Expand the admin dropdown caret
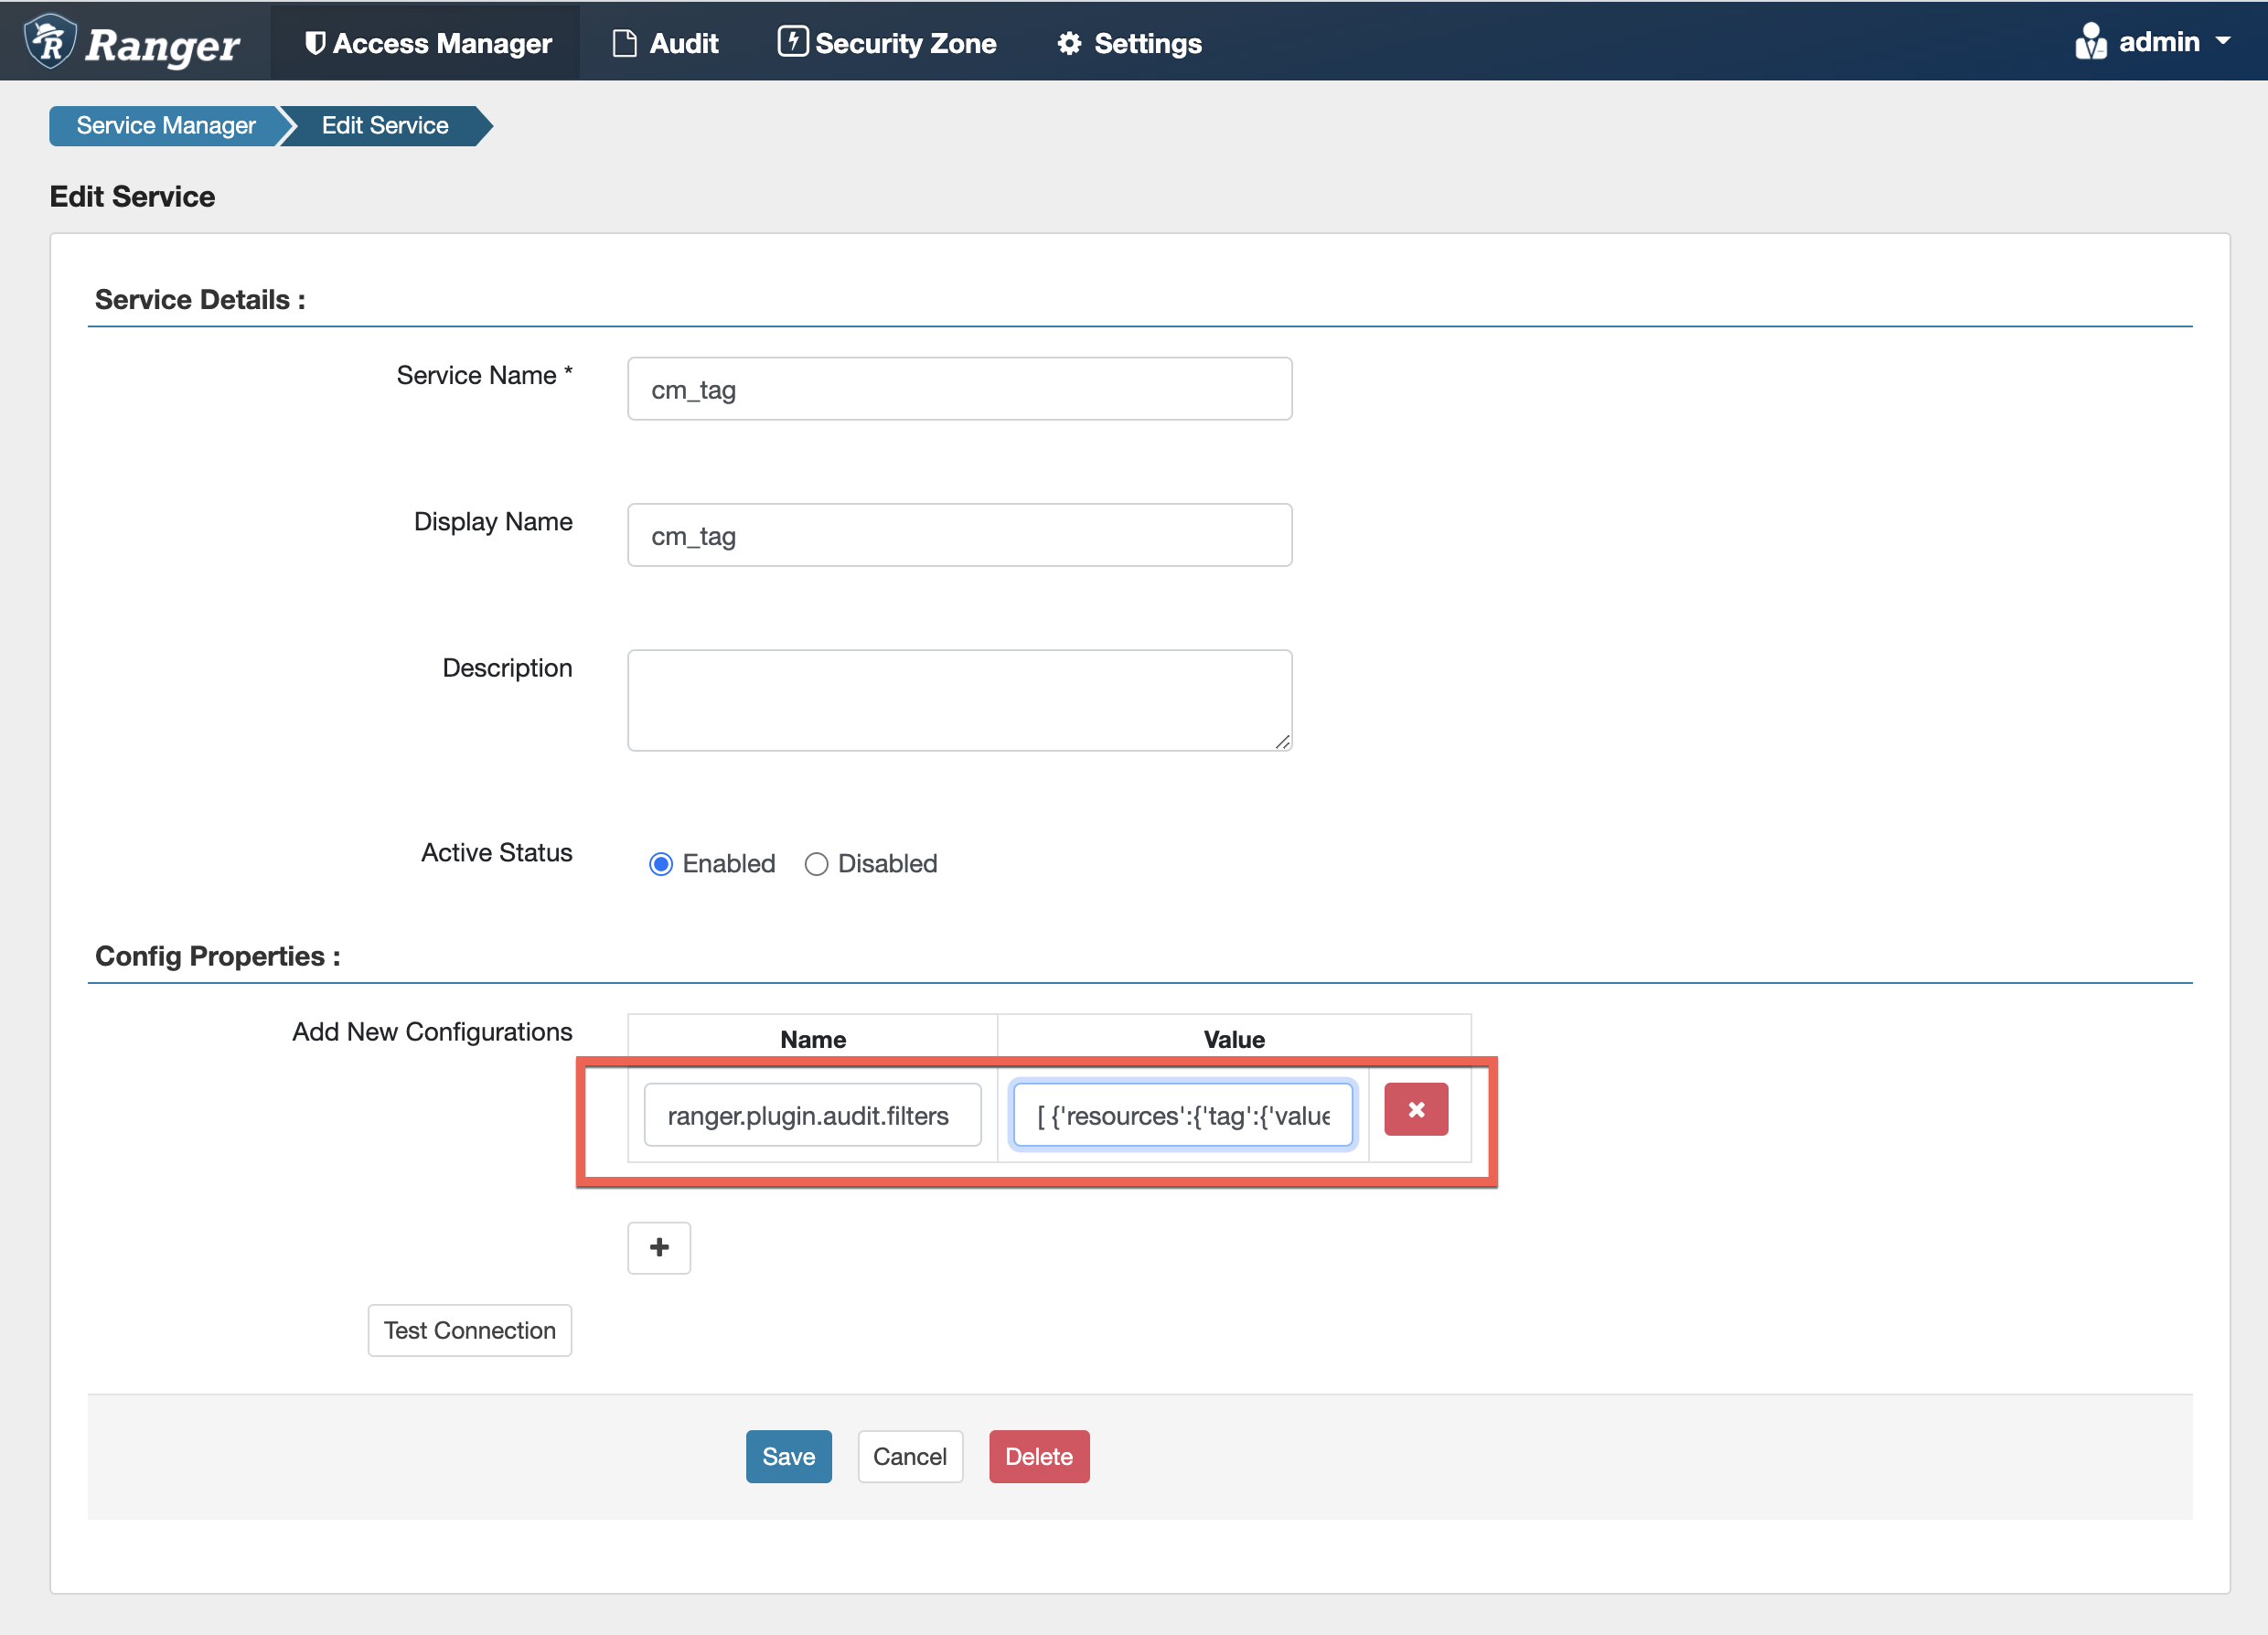2268x1635 pixels. [x=2223, y=42]
